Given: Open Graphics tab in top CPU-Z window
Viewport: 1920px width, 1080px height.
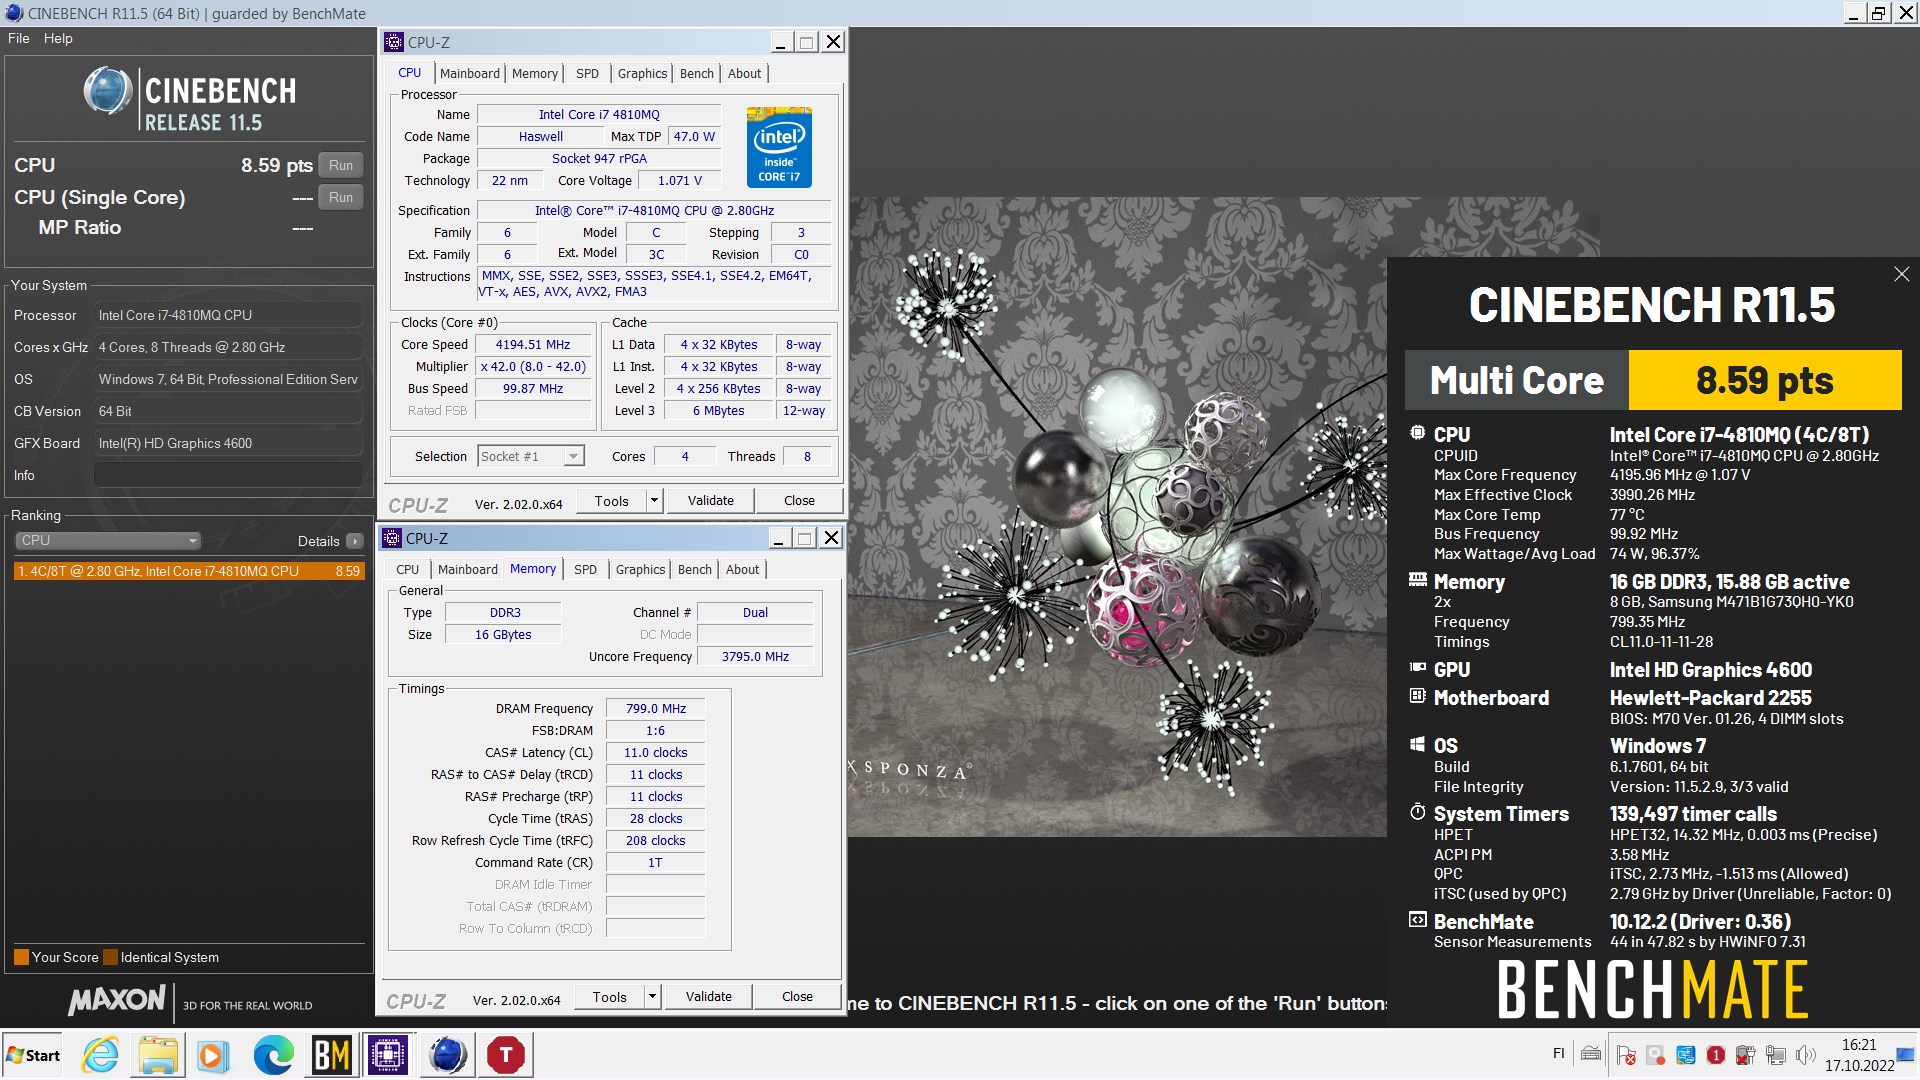Looking at the screenshot, I should pyautogui.click(x=642, y=74).
